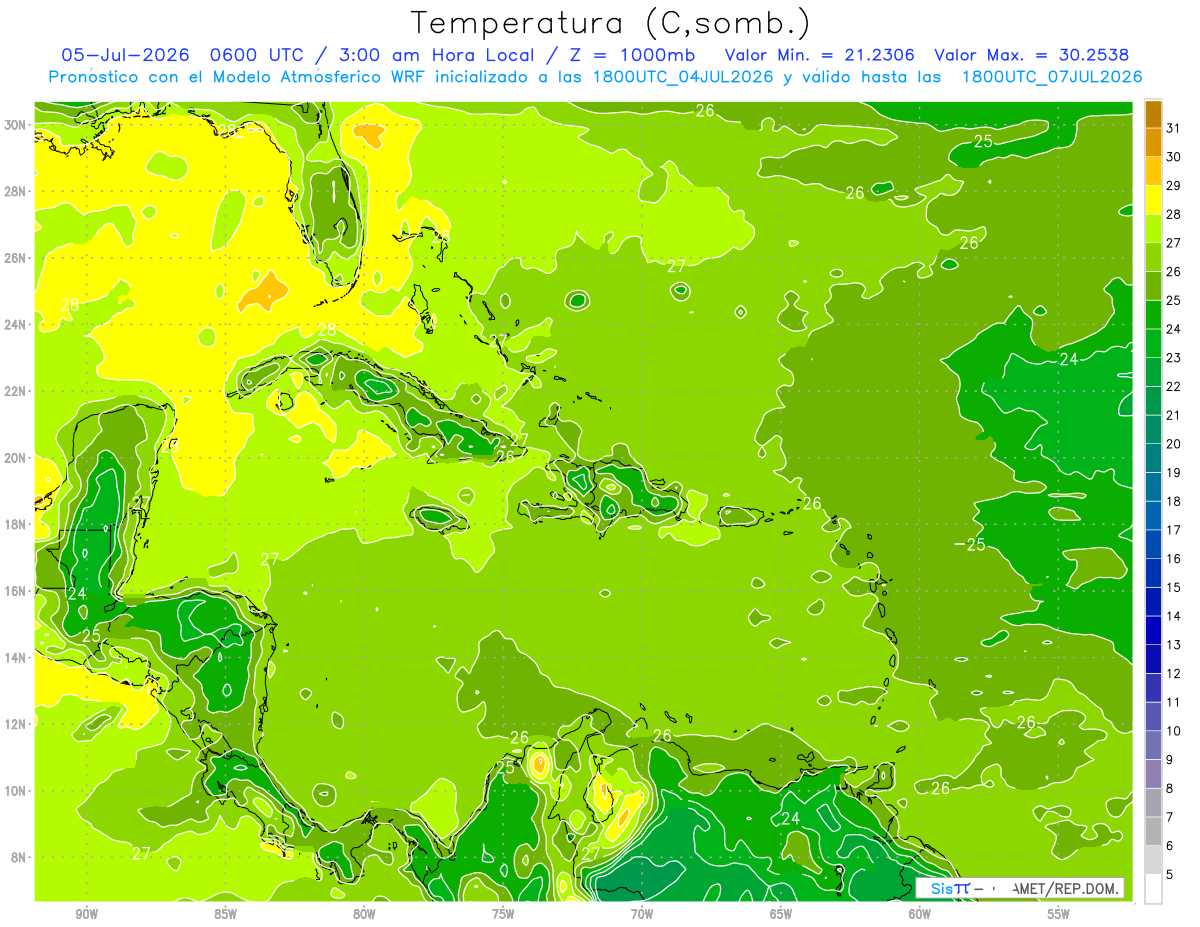Viewport: 1200px width, 927px height.
Task: Click the 20N latitude axis label
Action: pyautogui.click(x=17, y=458)
